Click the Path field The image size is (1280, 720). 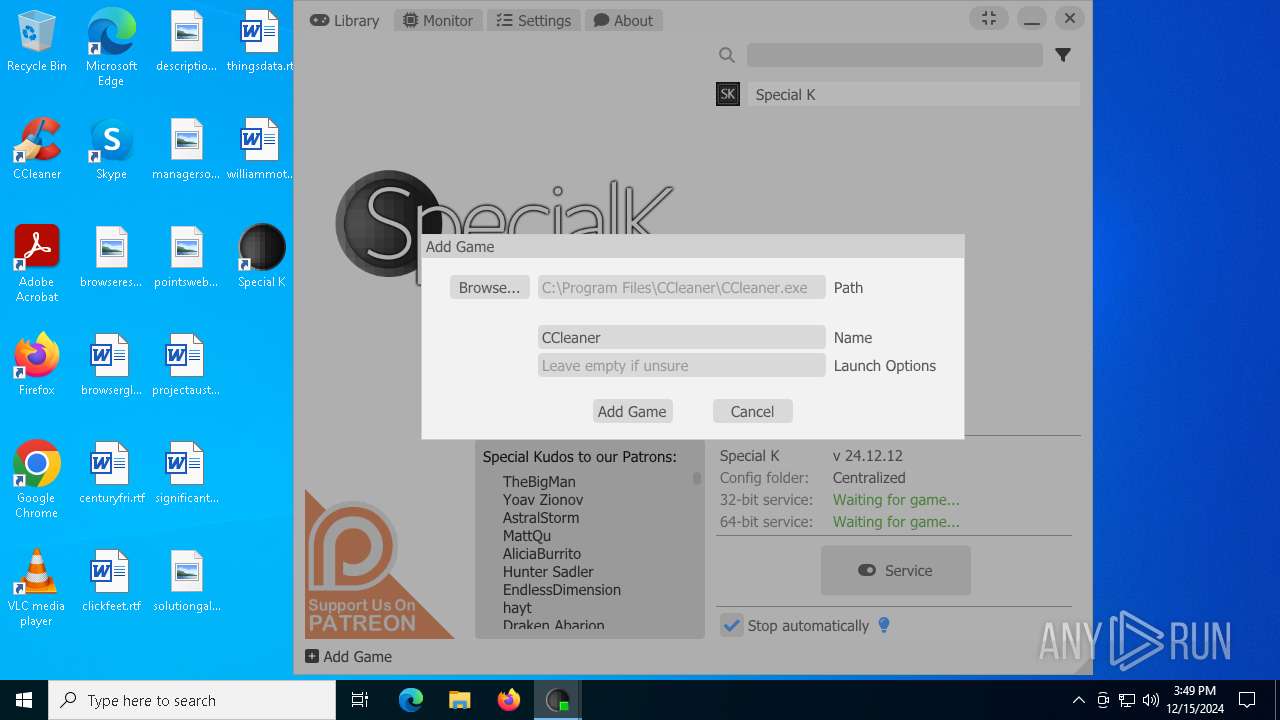point(681,287)
